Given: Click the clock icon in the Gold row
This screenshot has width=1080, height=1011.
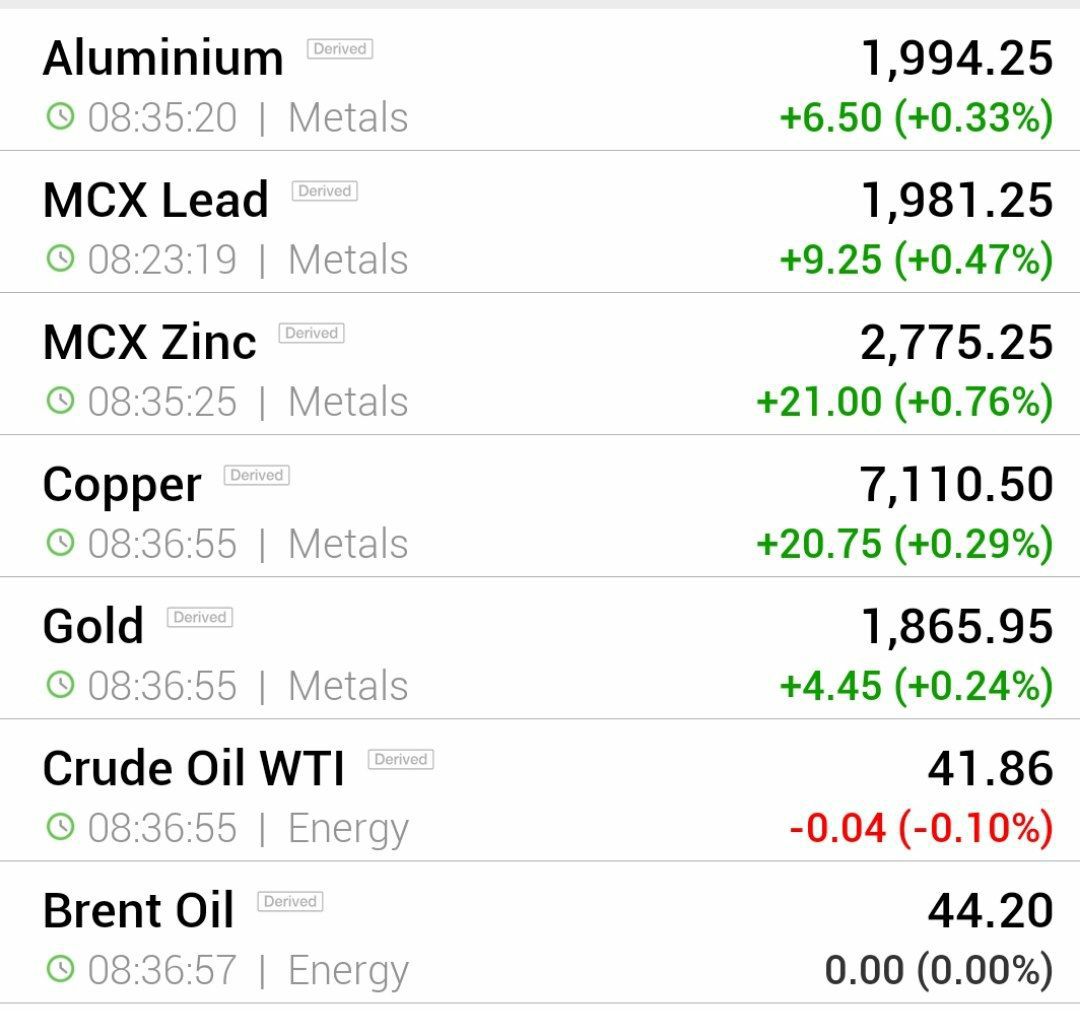Looking at the screenshot, I should (x=60, y=685).
